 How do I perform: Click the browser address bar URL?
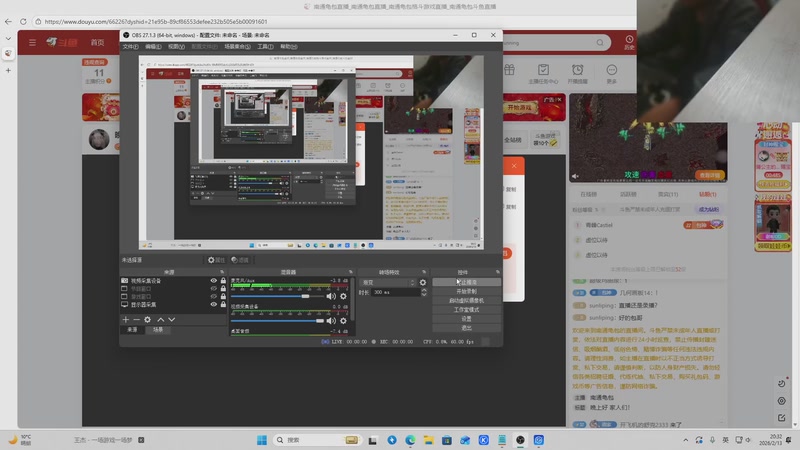(156, 21)
